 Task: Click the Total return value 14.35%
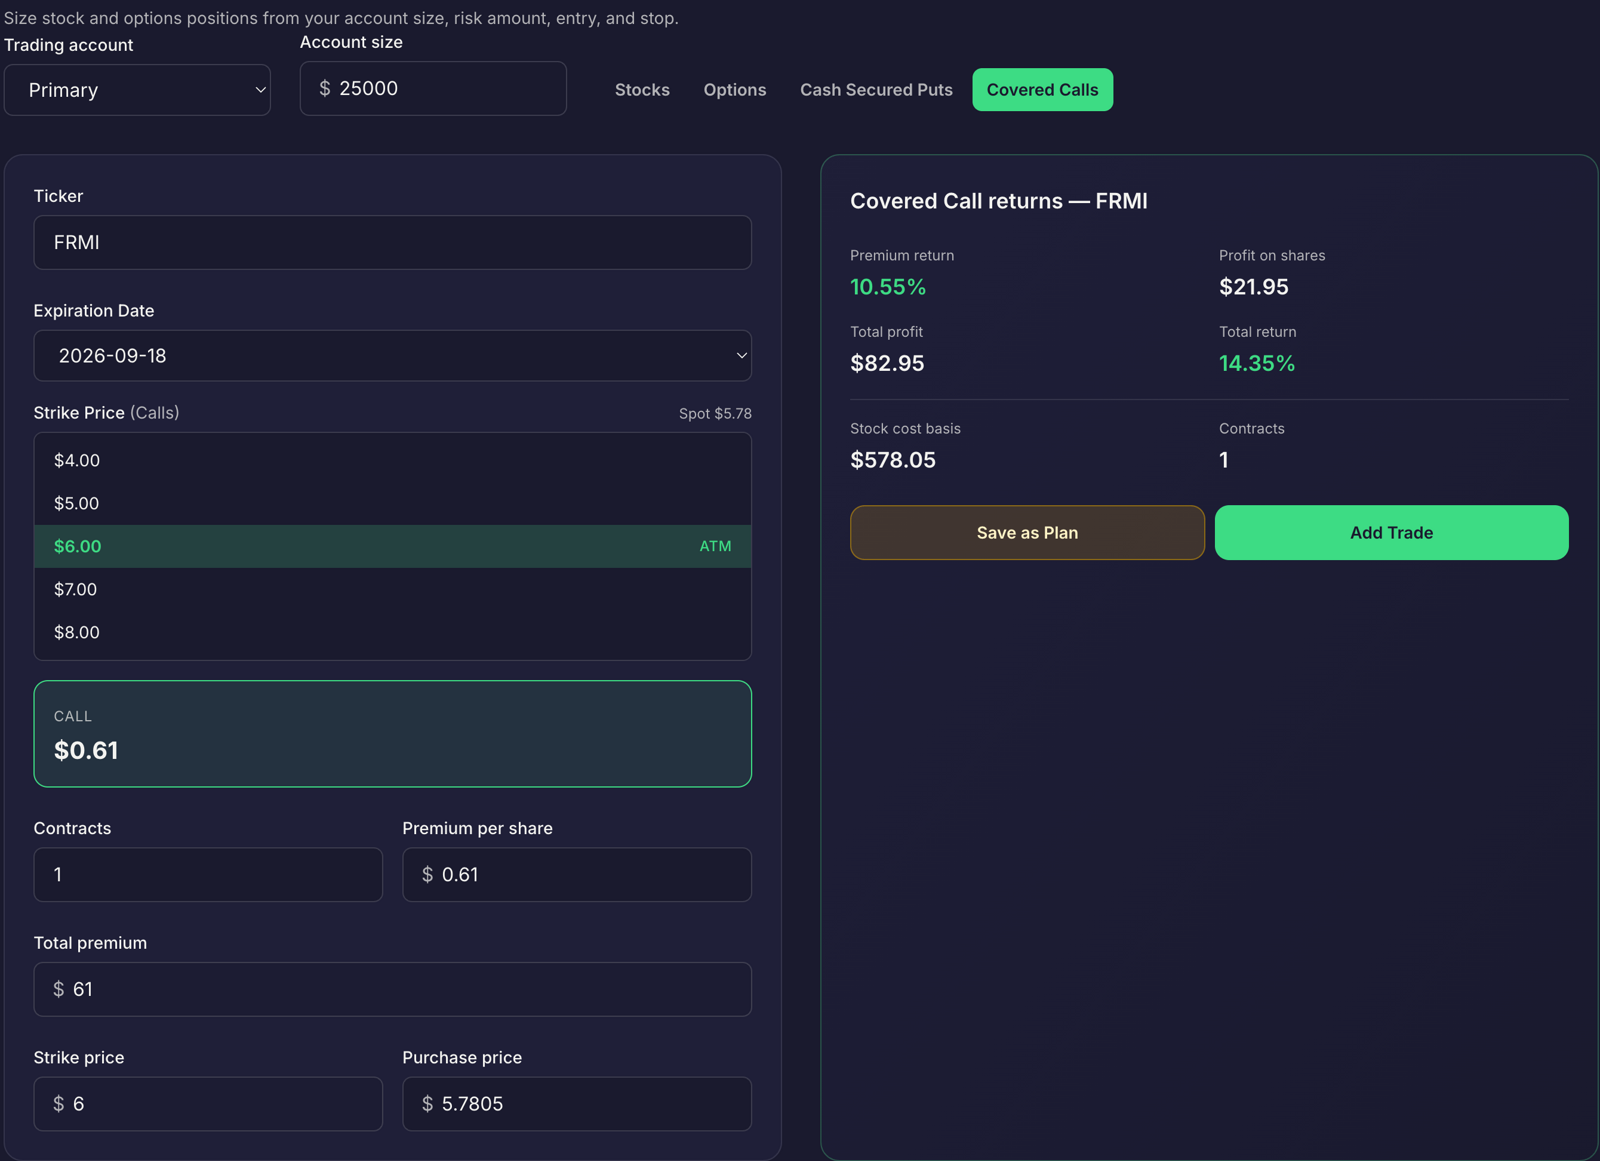pos(1257,364)
